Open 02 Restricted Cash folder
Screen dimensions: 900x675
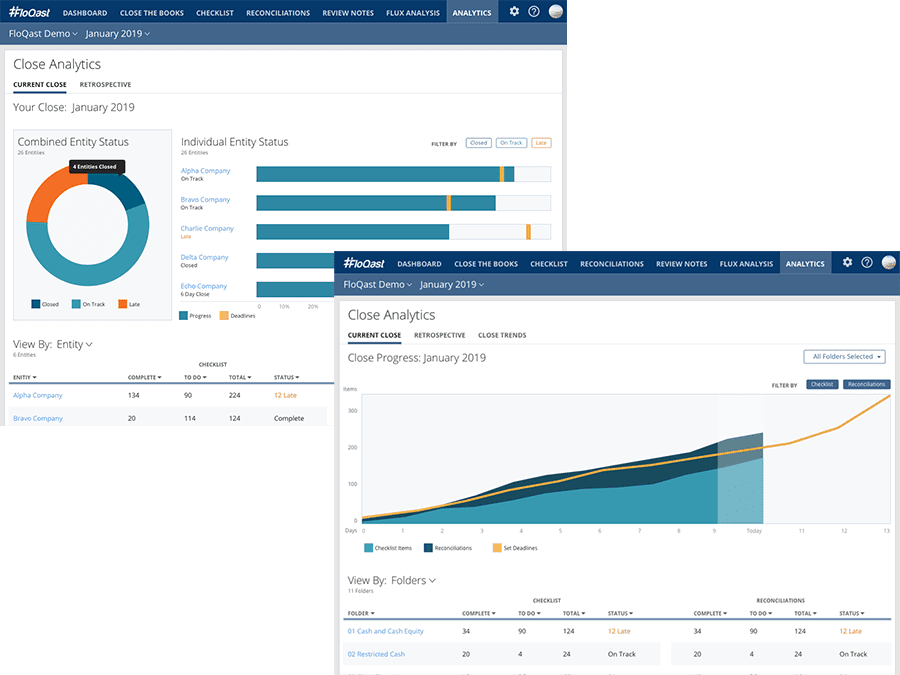coord(376,654)
